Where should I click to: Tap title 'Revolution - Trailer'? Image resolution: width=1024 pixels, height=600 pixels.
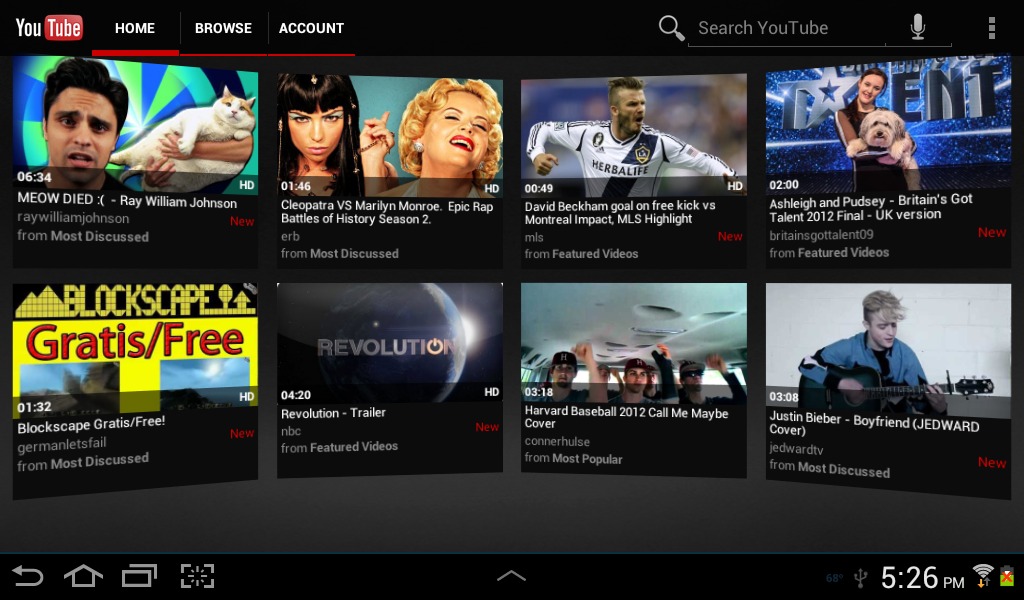click(x=333, y=413)
